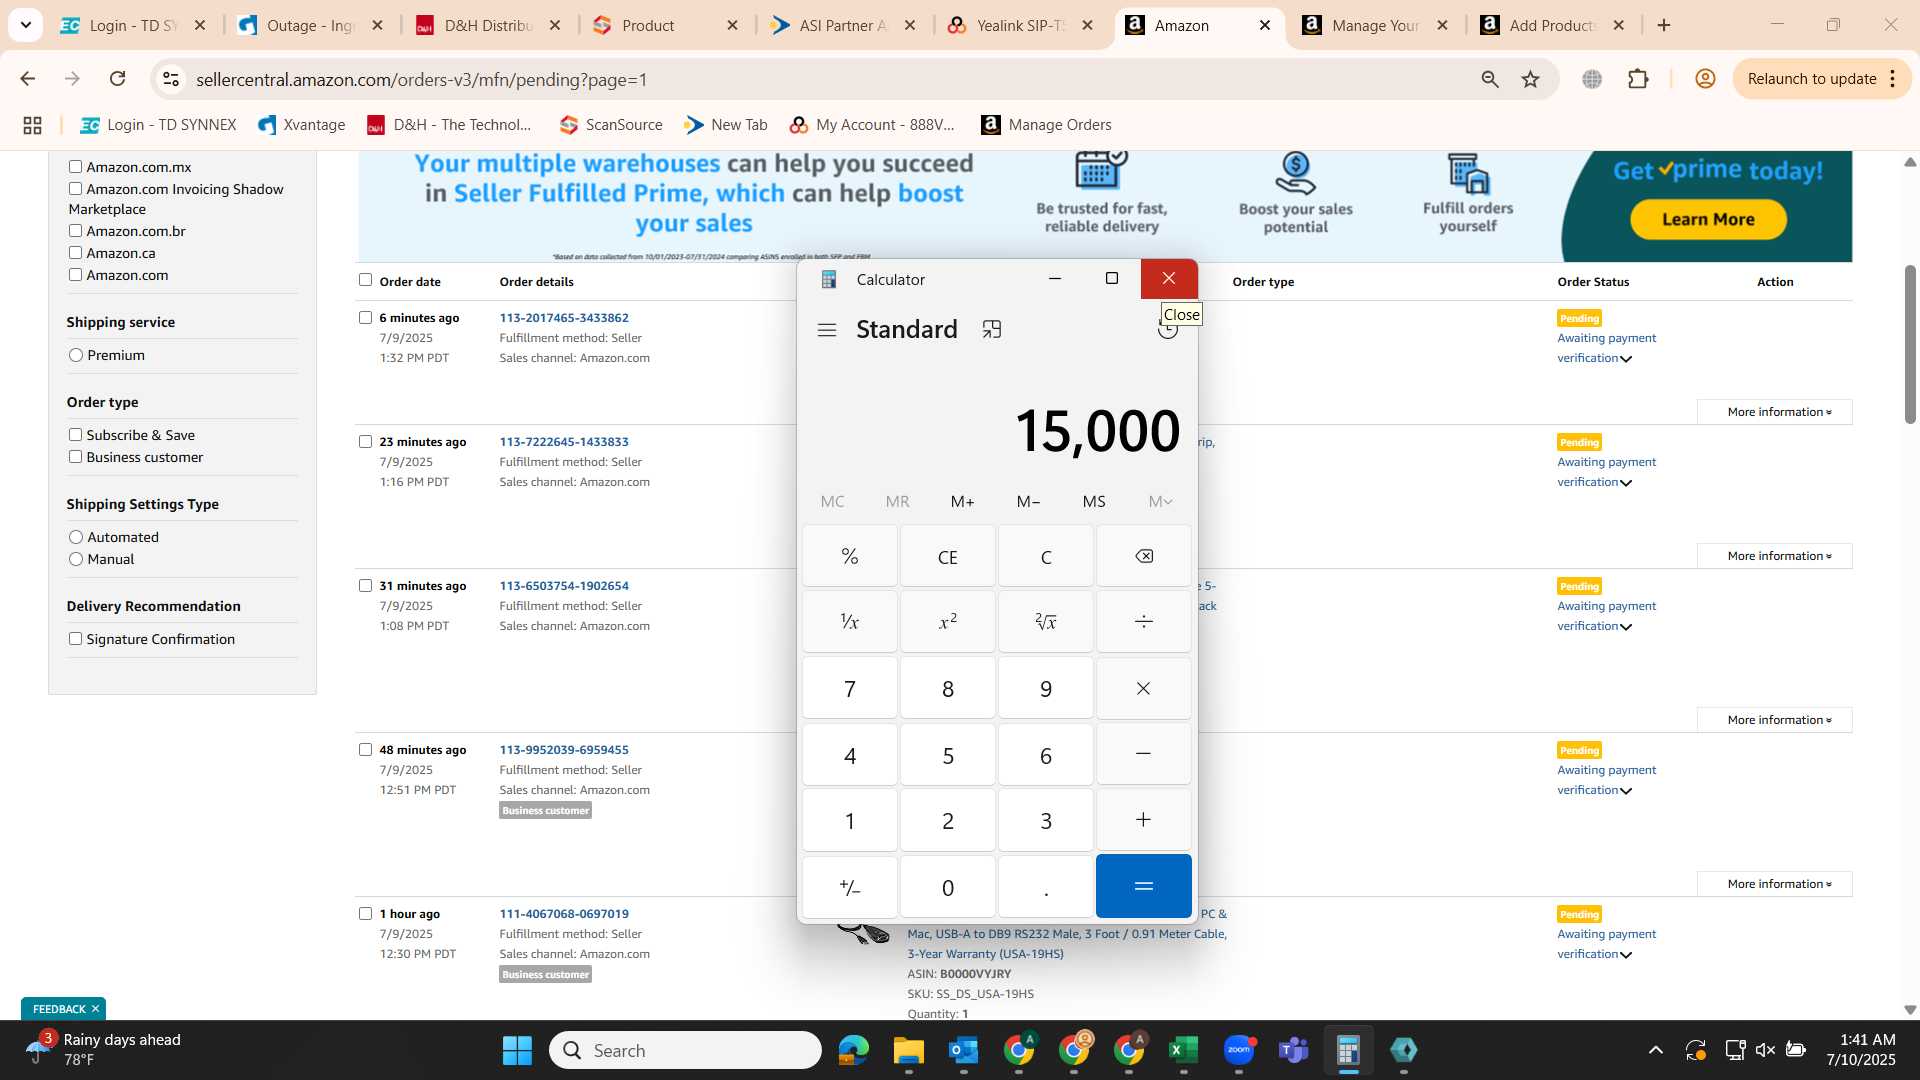This screenshot has height=1080, width=1920.
Task: Open a new tab with the plus icon
Action: tap(1664, 25)
